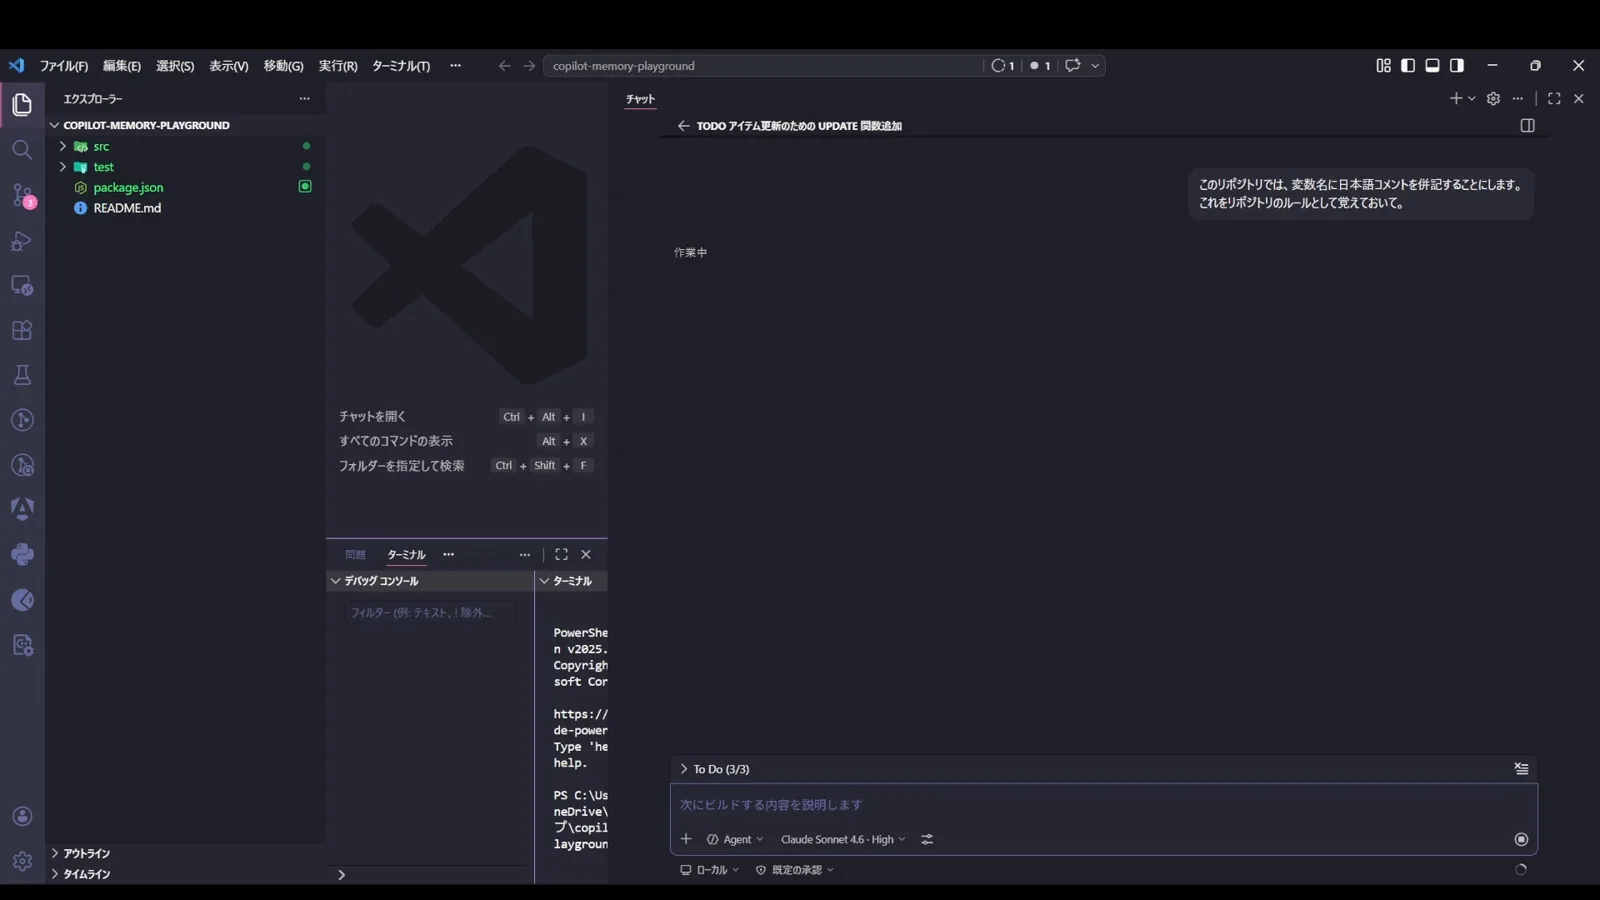Screen dimensions: 1600x900
Task: Click the チャット panel tab
Action: (640, 99)
